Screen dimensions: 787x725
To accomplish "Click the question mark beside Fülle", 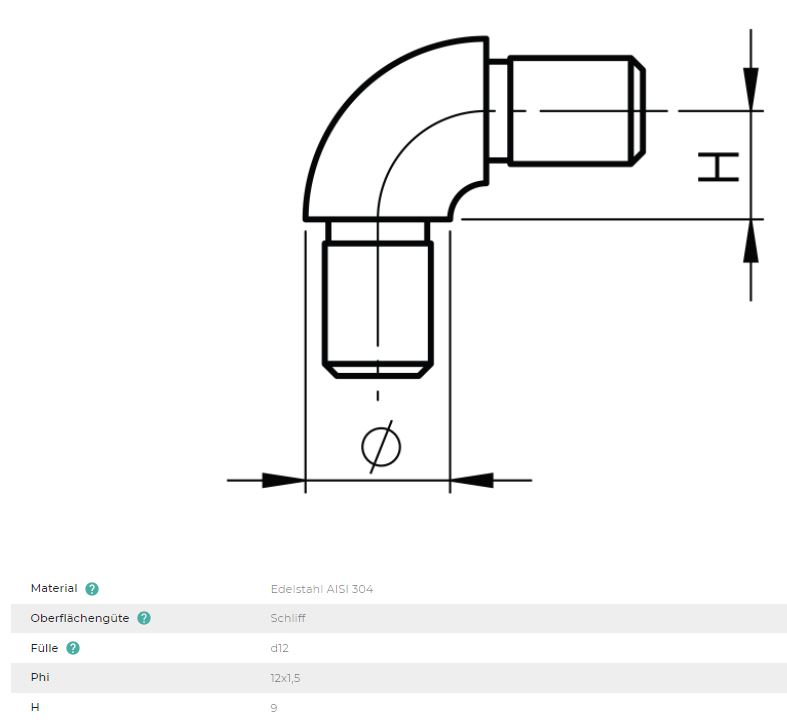I will pyautogui.click(x=73, y=648).
